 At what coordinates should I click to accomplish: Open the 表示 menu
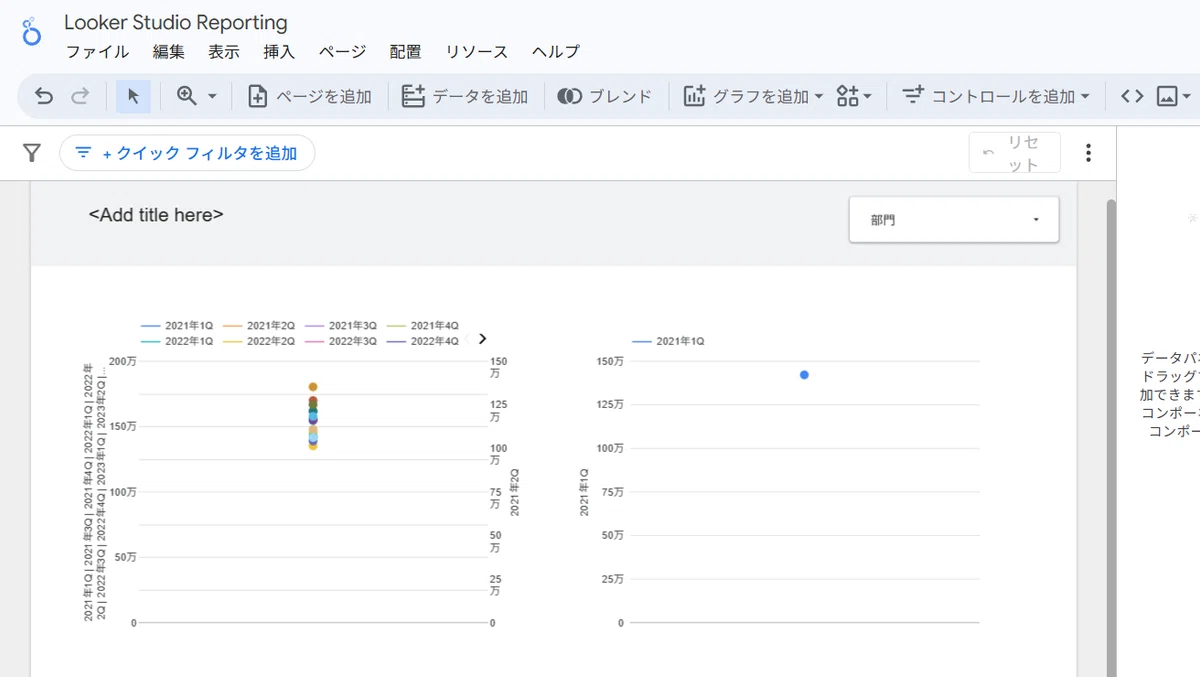[224, 52]
